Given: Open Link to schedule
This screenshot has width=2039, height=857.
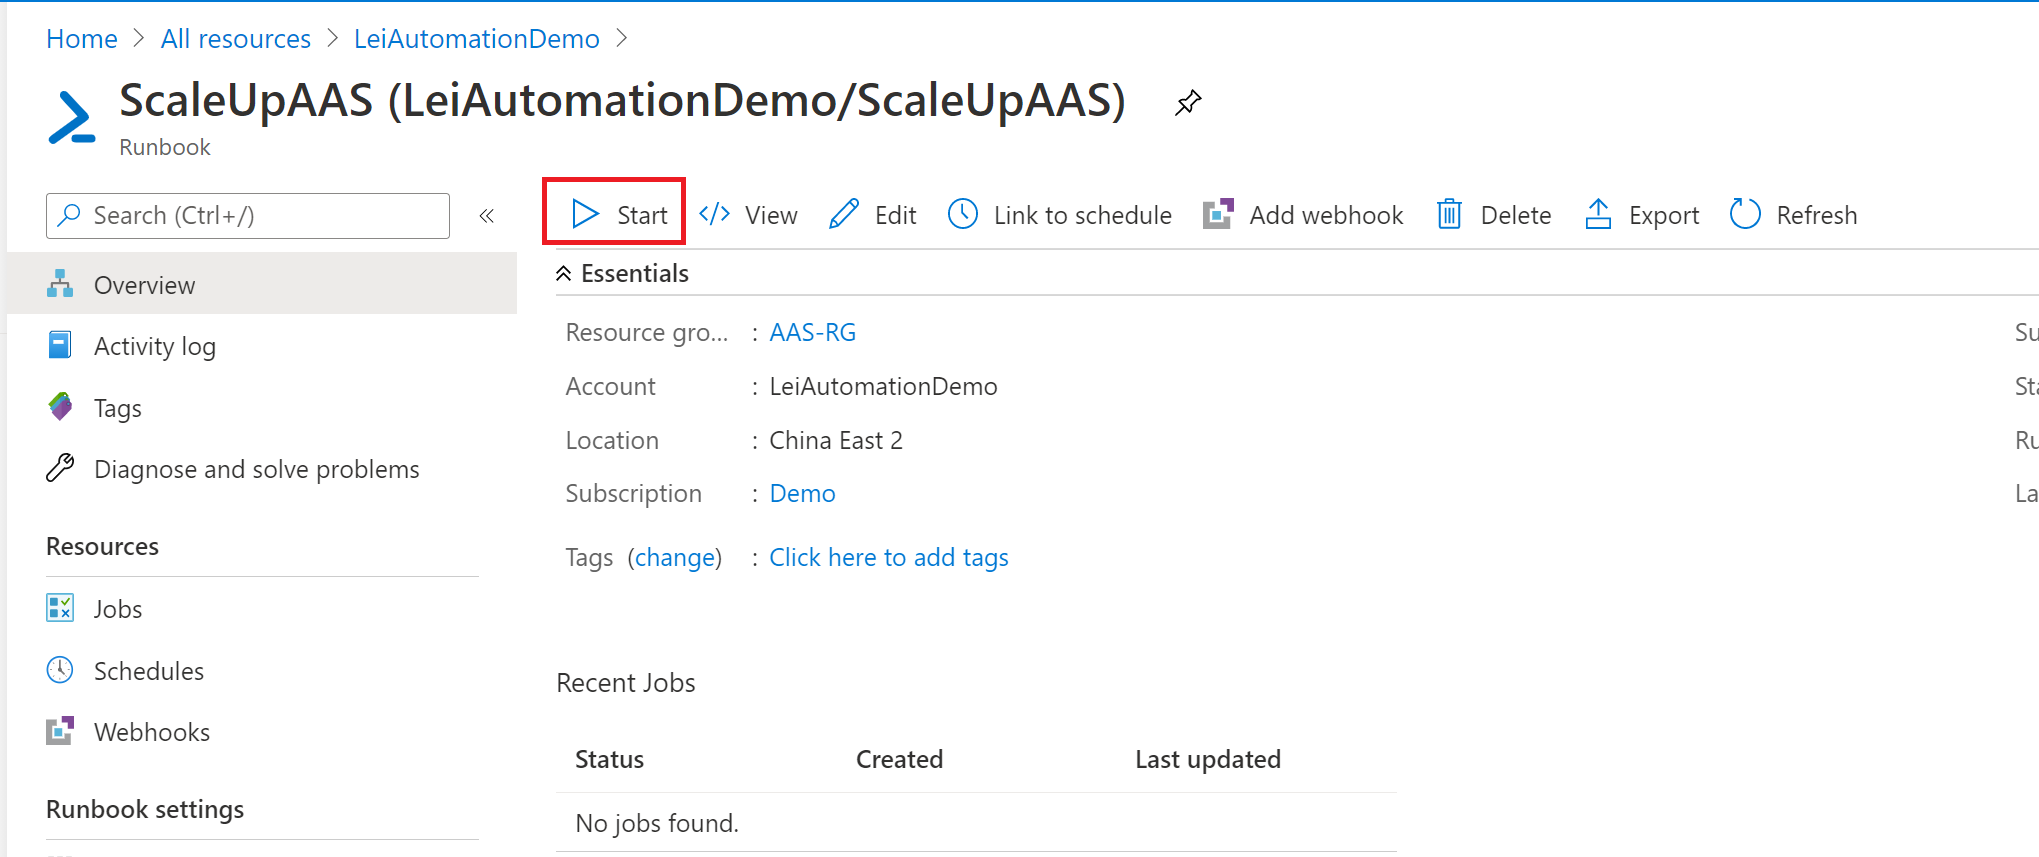Looking at the screenshot, I should pos(1059,215).
